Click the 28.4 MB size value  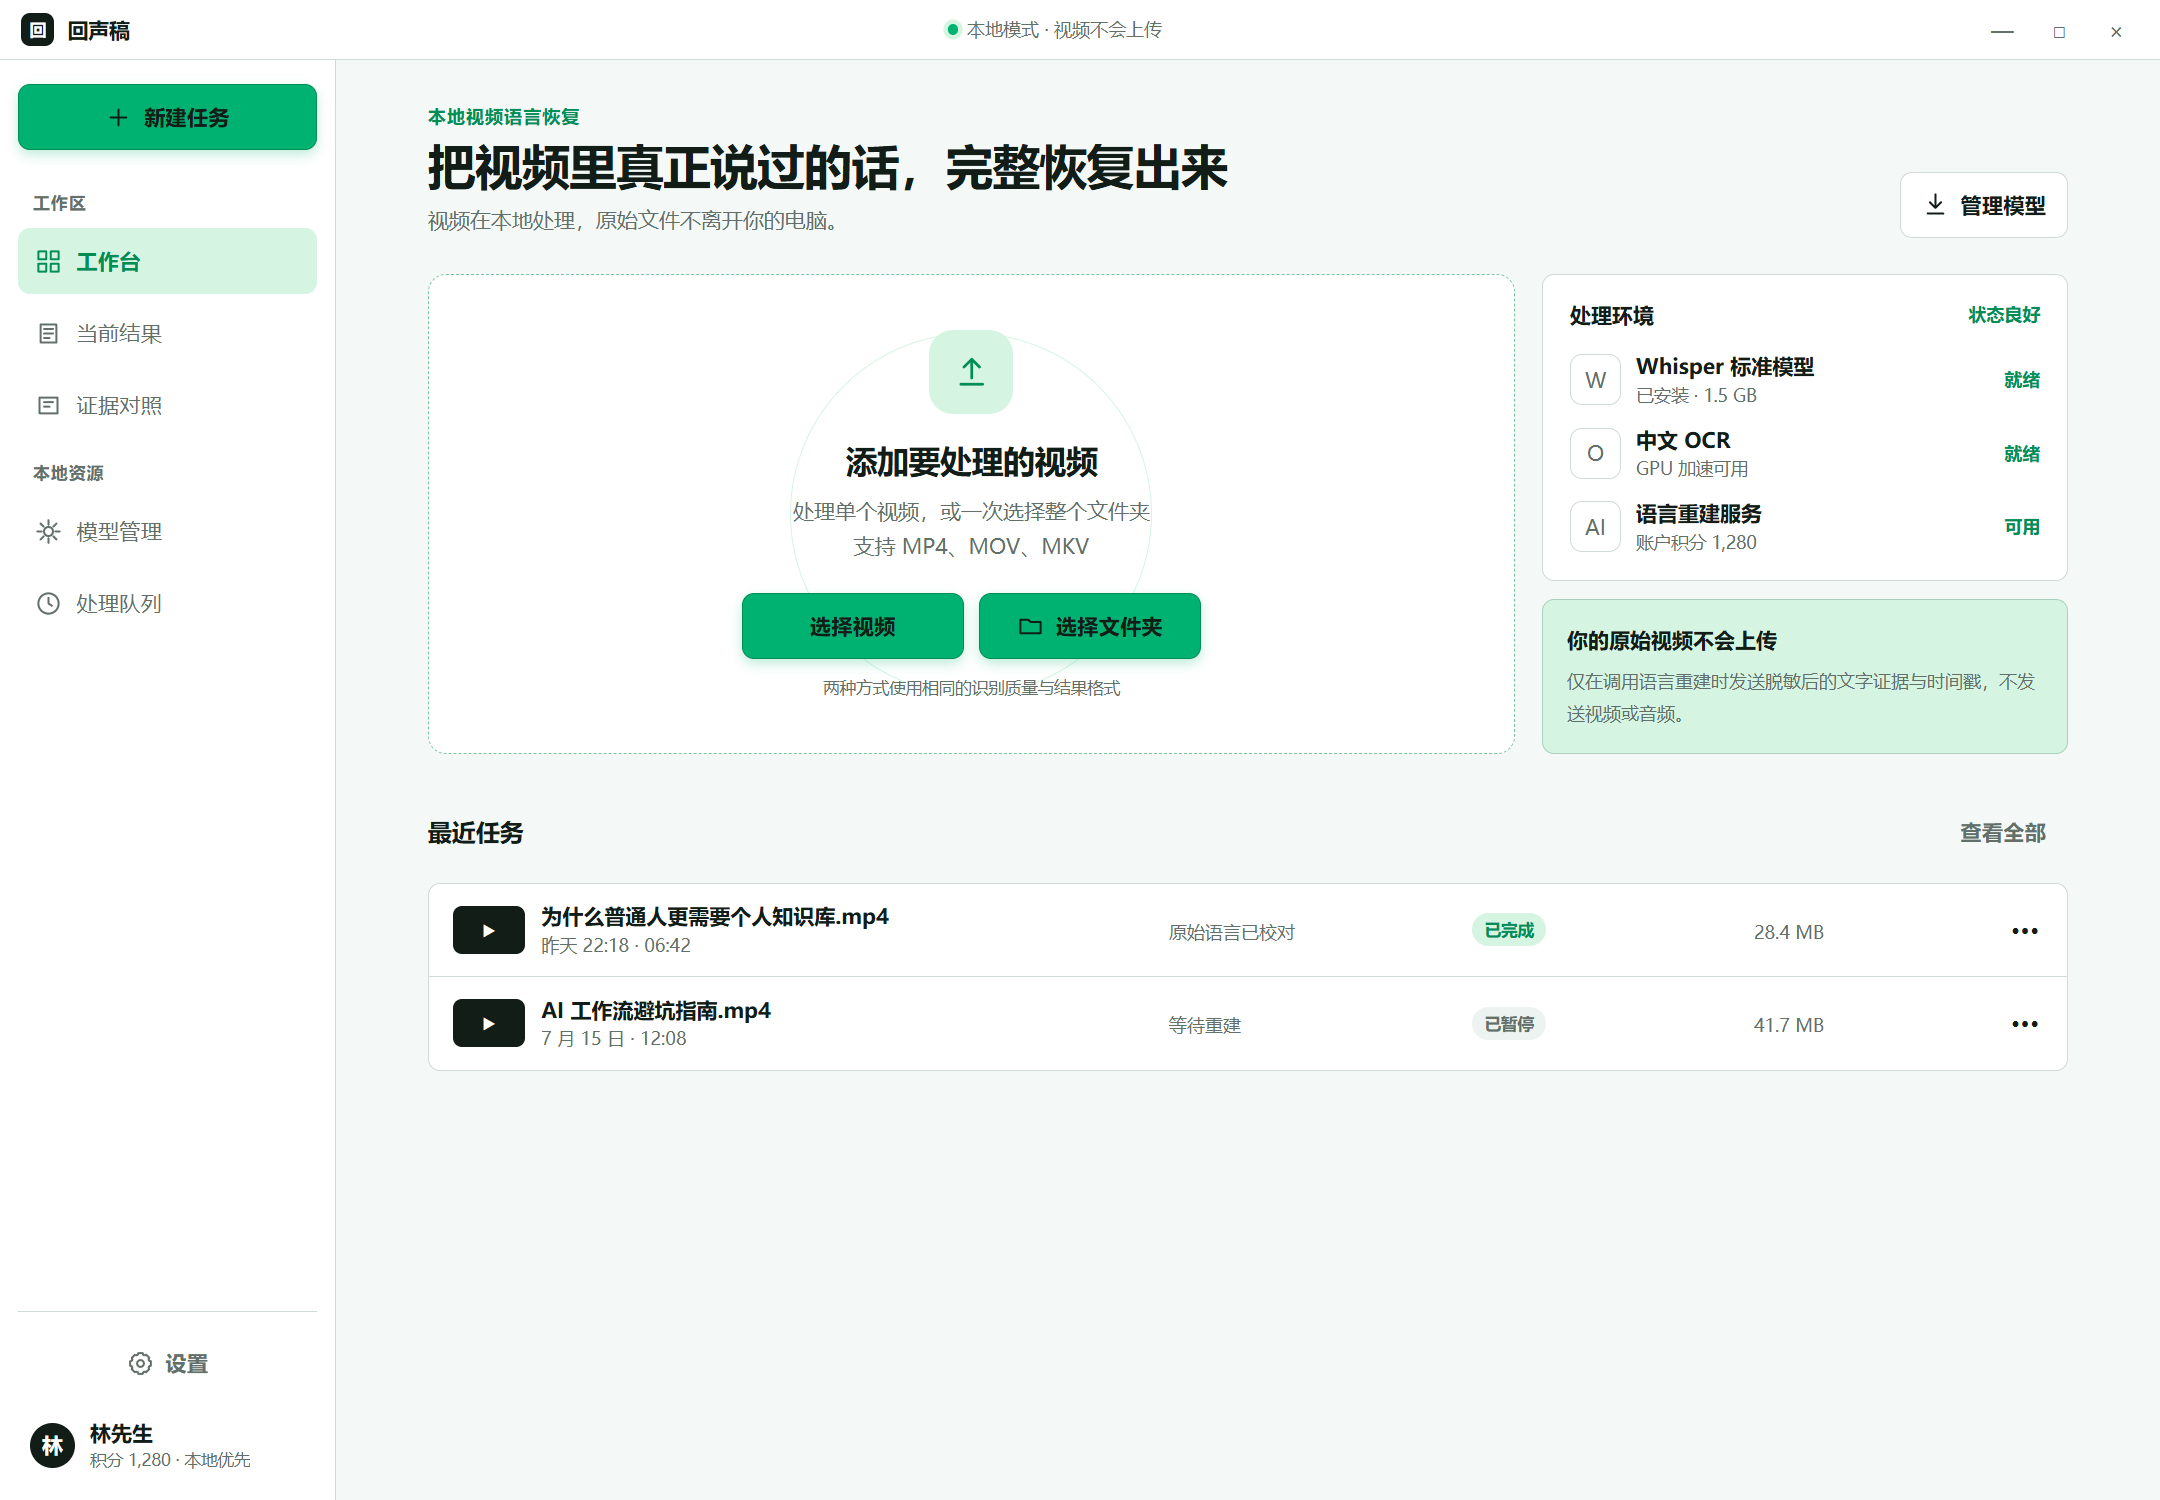[x=1788, y=932]
